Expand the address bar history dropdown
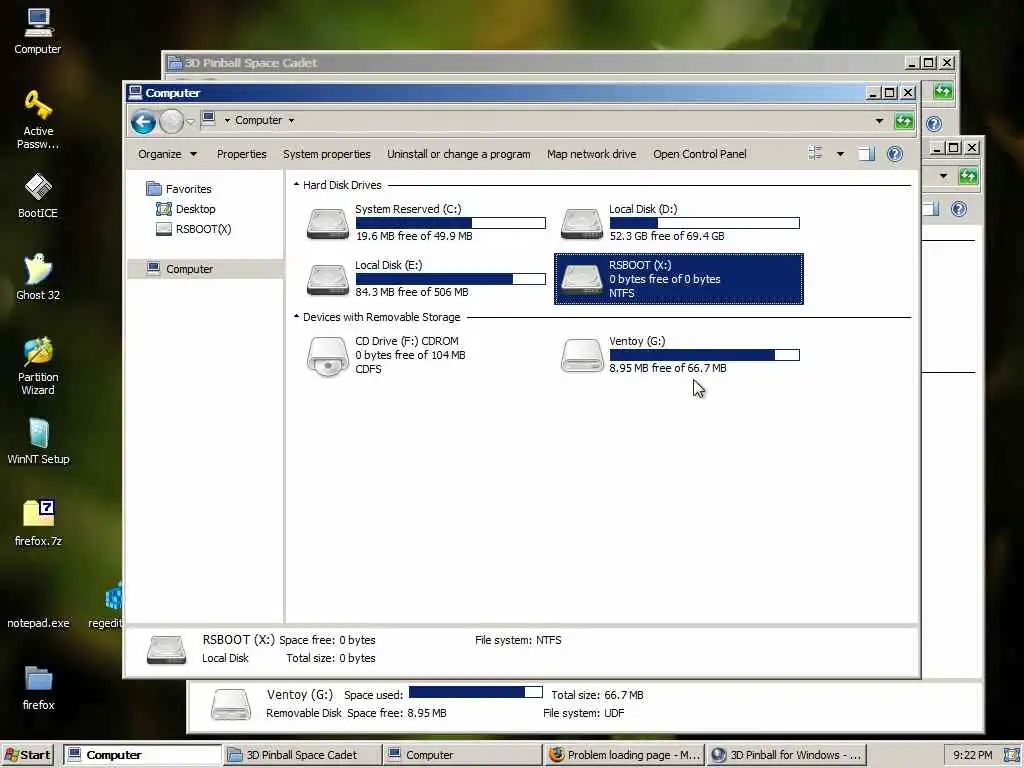Screen dimensions: 1024x768 (879, 121)
